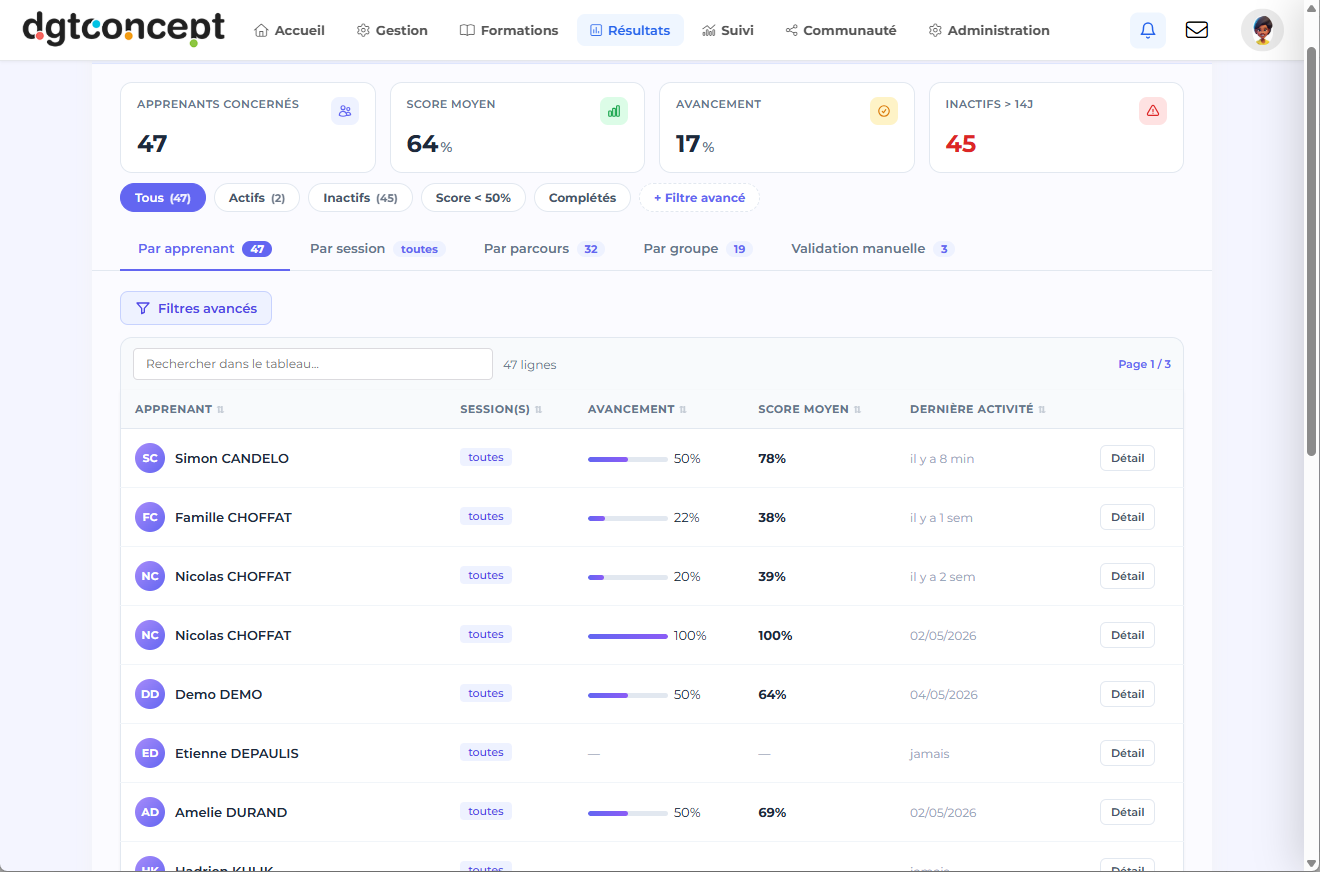Open the Formations menu in the navigation bar
This screenshot has height=872, width=1320.
click(509, 30)
